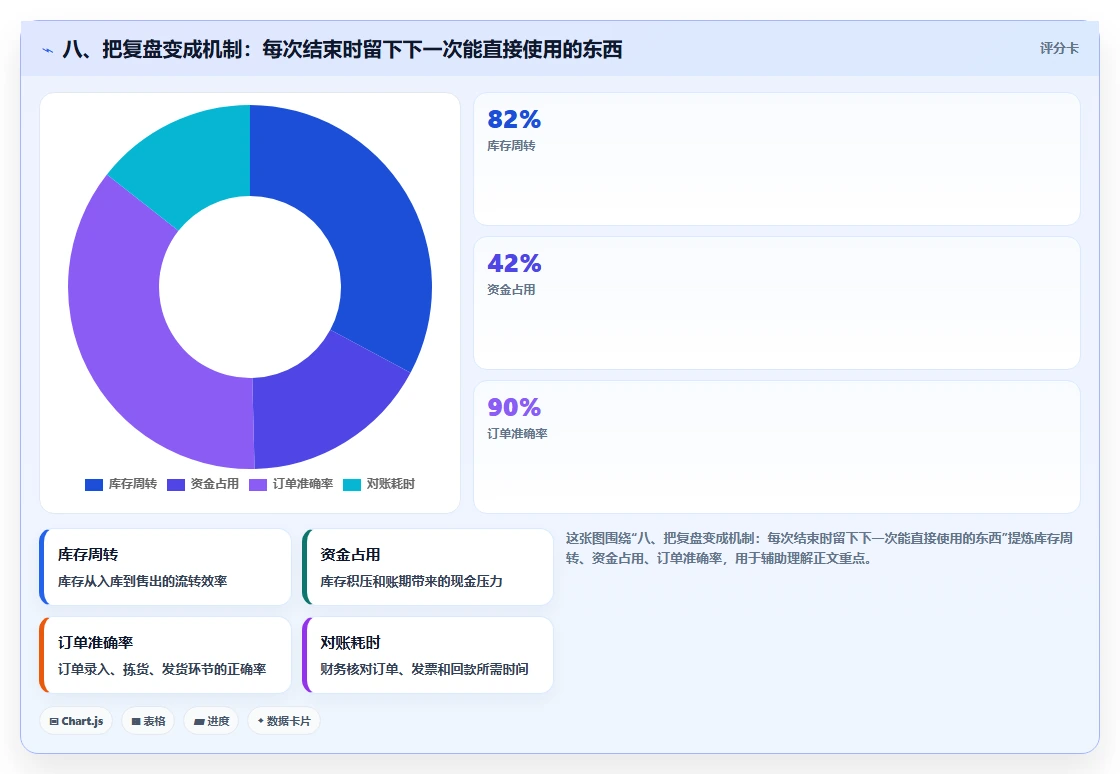Select the 82% 库存周转 stat card

[x=776, y=159]
